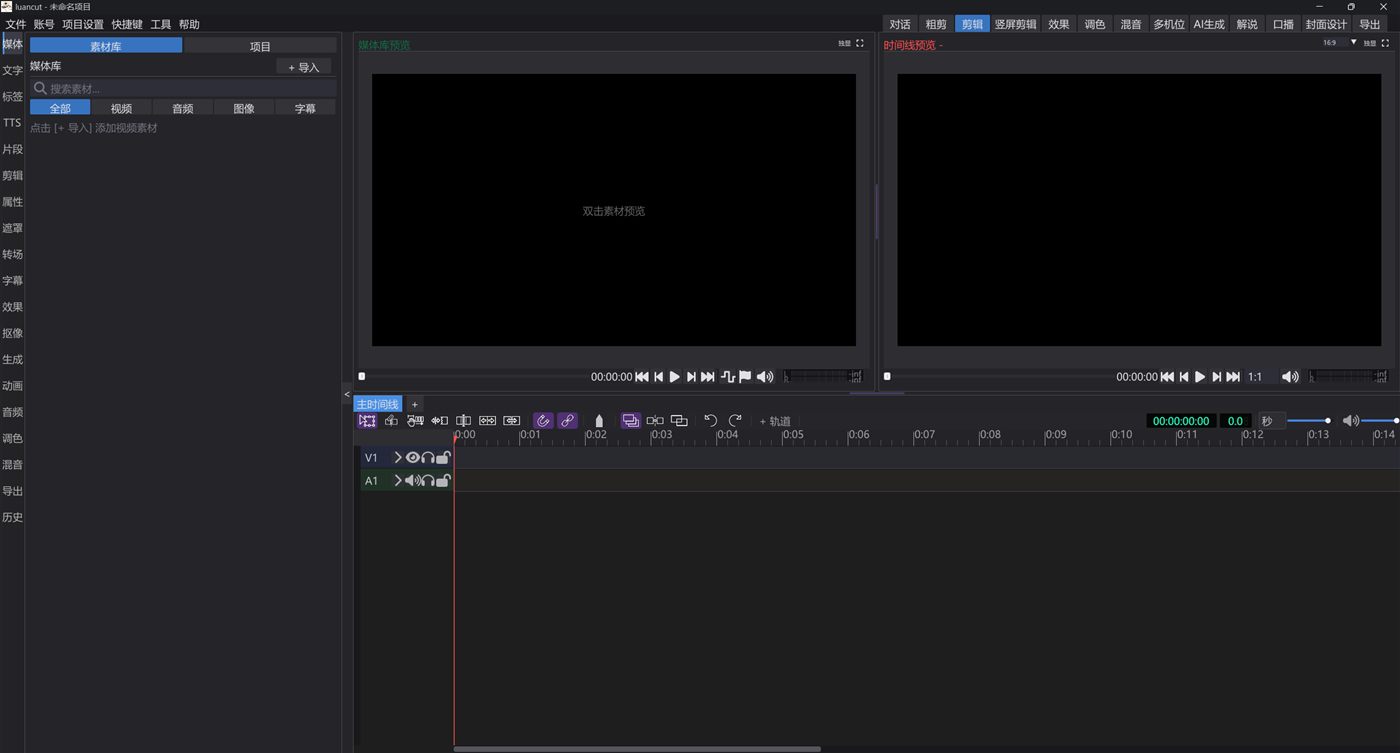Click the media library preview seek bar

[473, 377]
